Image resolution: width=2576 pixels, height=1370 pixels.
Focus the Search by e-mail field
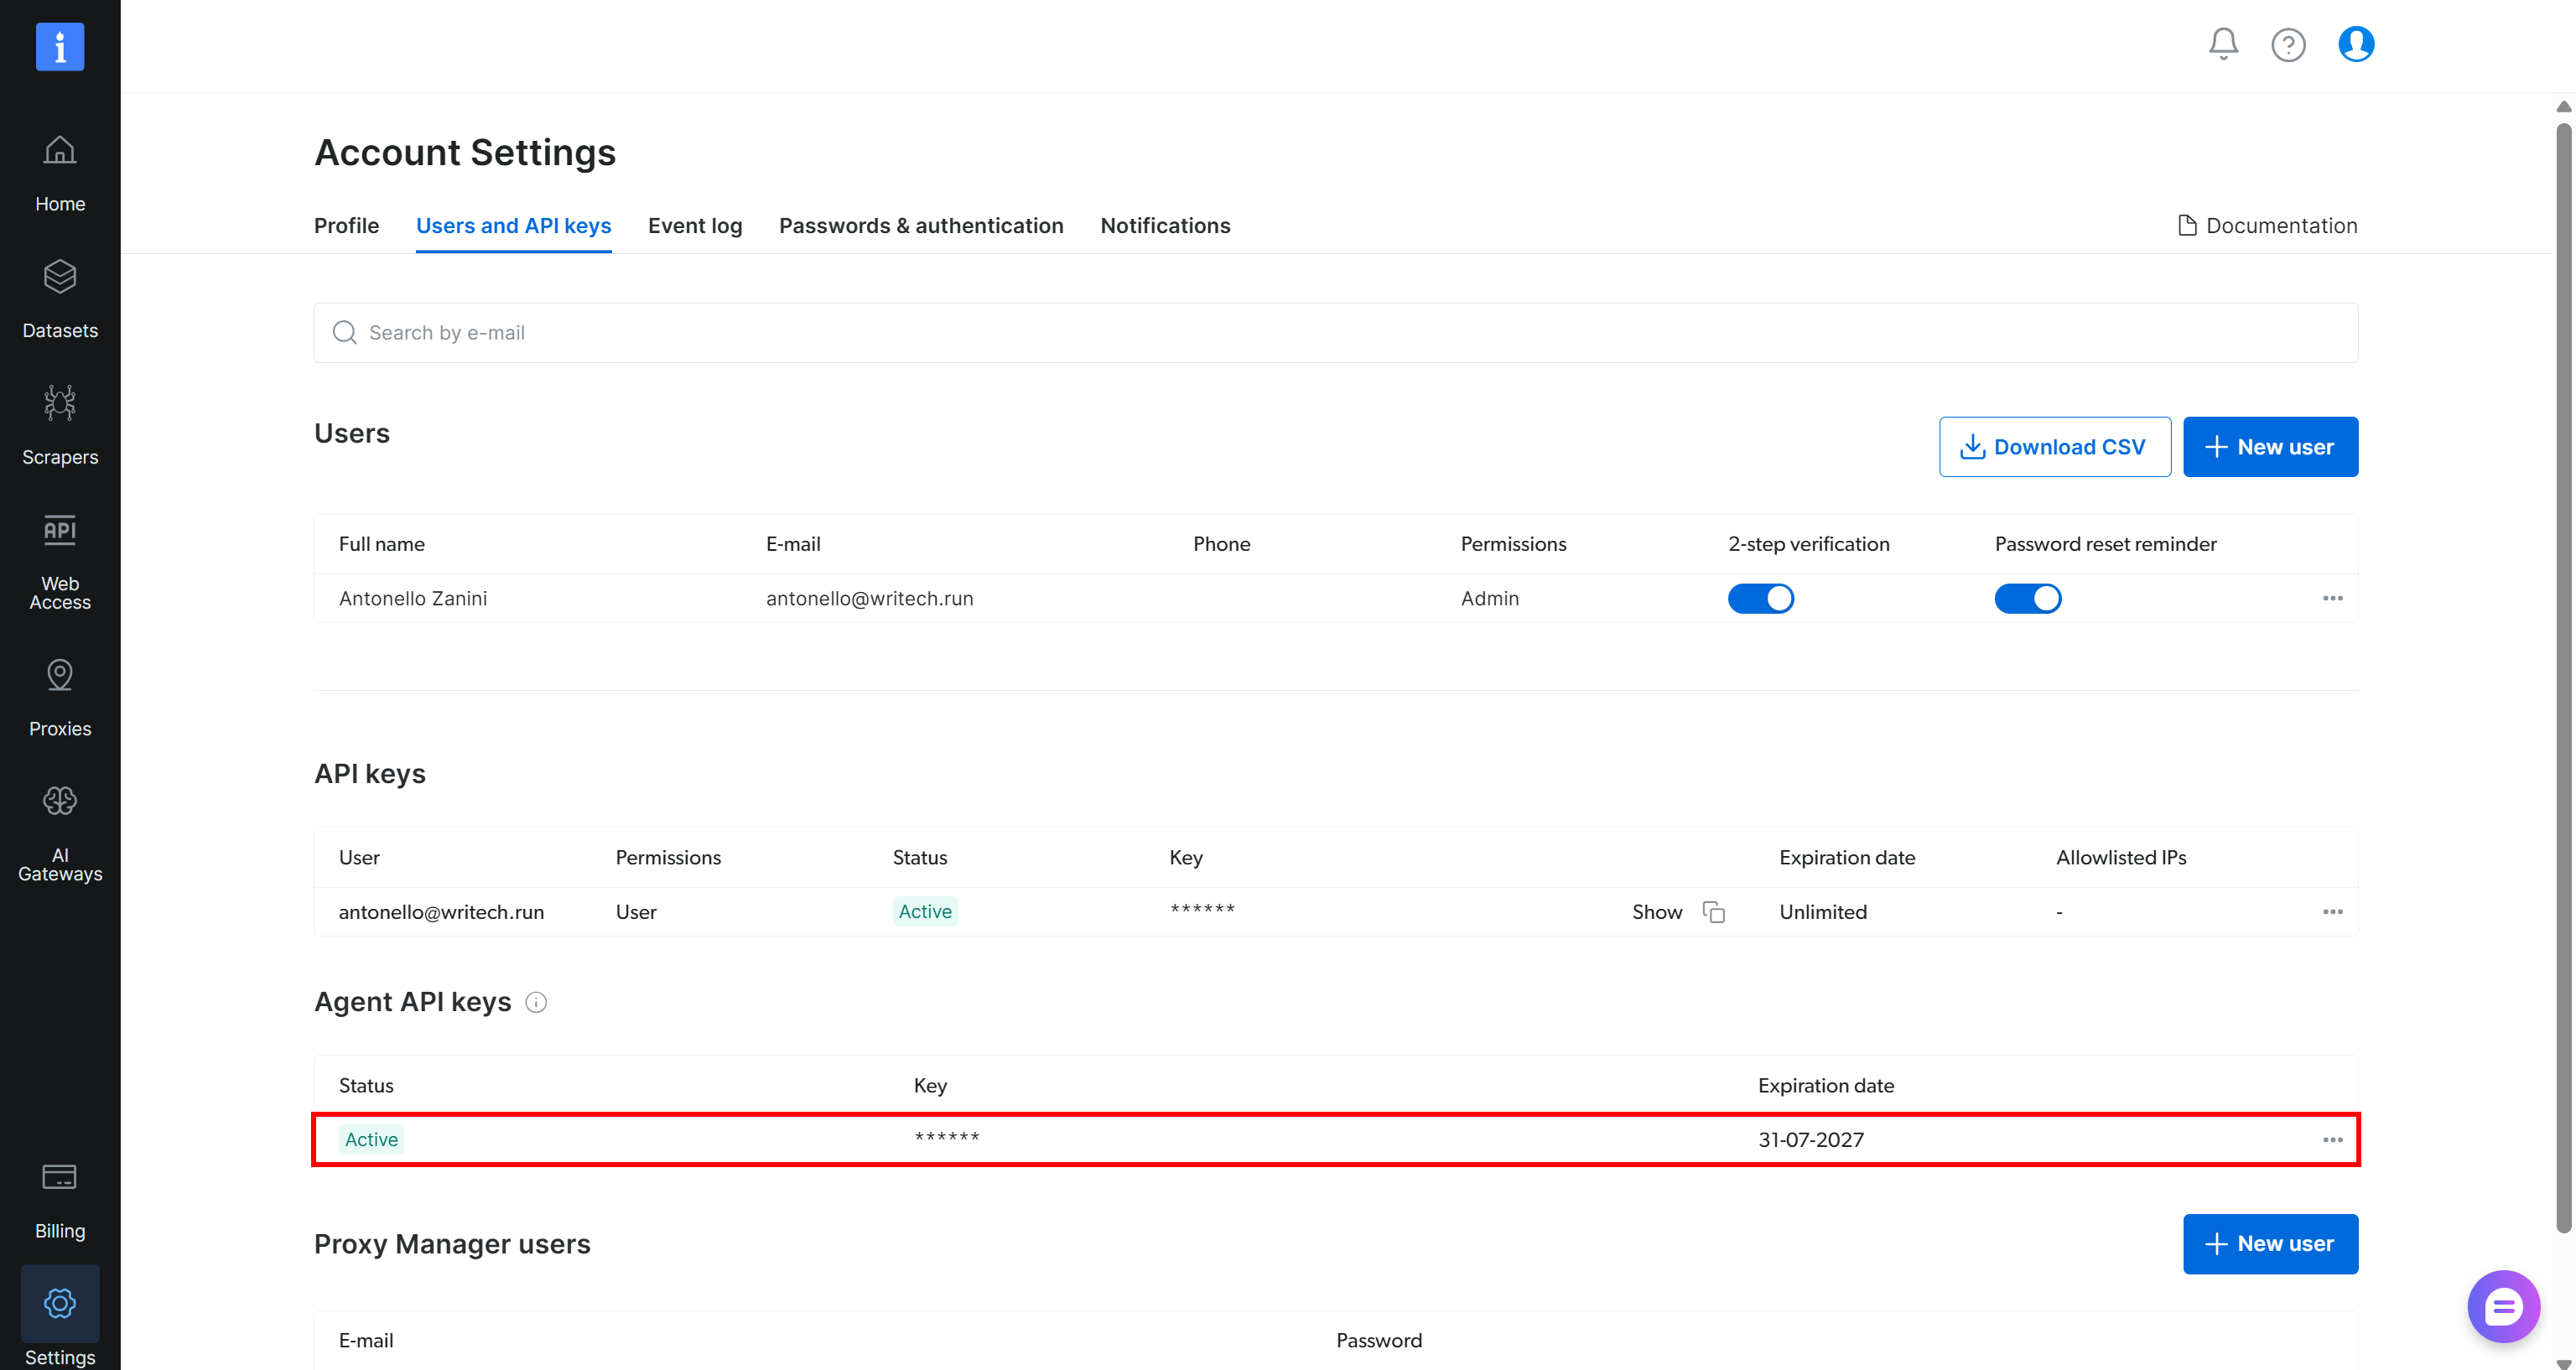point(1336,333)
